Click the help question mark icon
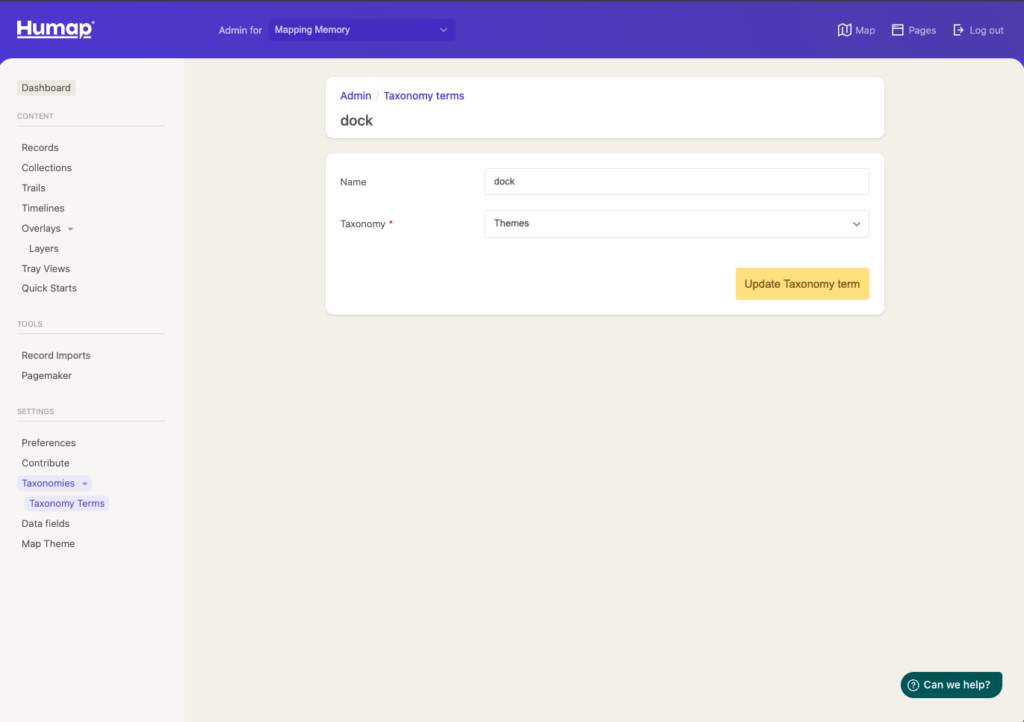Screen dimensions: 1024x722 pos(913,685)
